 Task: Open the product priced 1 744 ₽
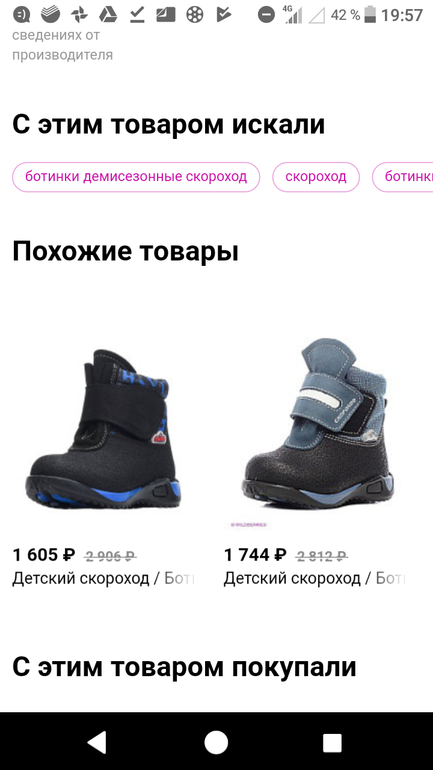point(255,555)
